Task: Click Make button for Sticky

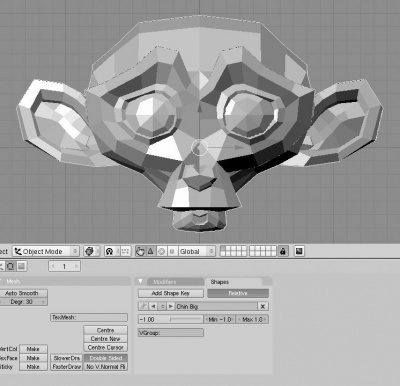Action: pos(33,367)
